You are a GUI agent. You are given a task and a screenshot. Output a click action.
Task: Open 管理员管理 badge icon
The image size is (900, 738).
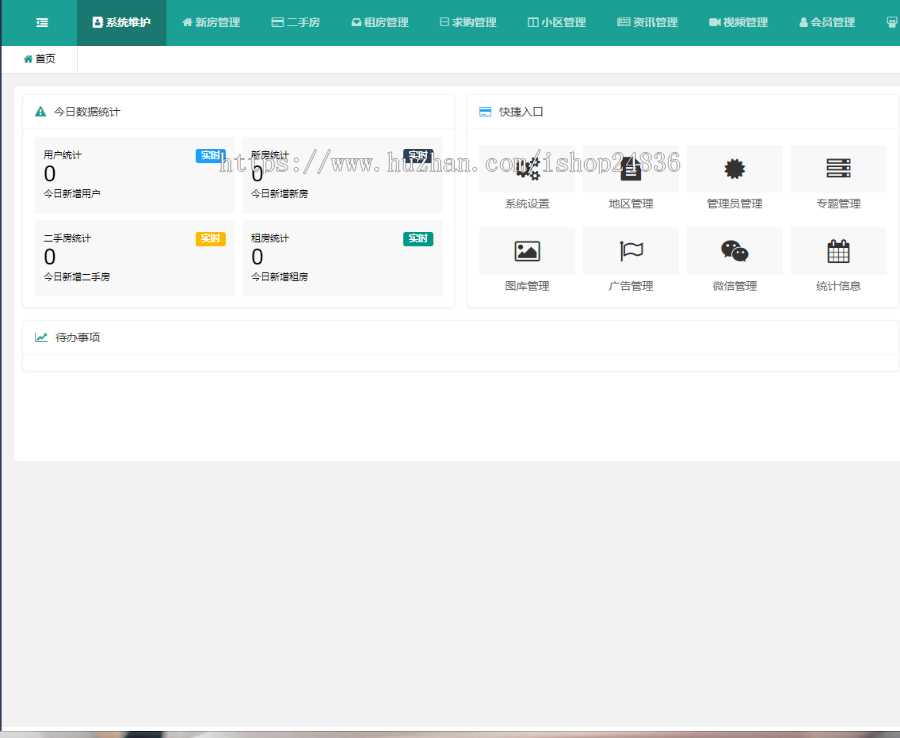tap(735, 169)
